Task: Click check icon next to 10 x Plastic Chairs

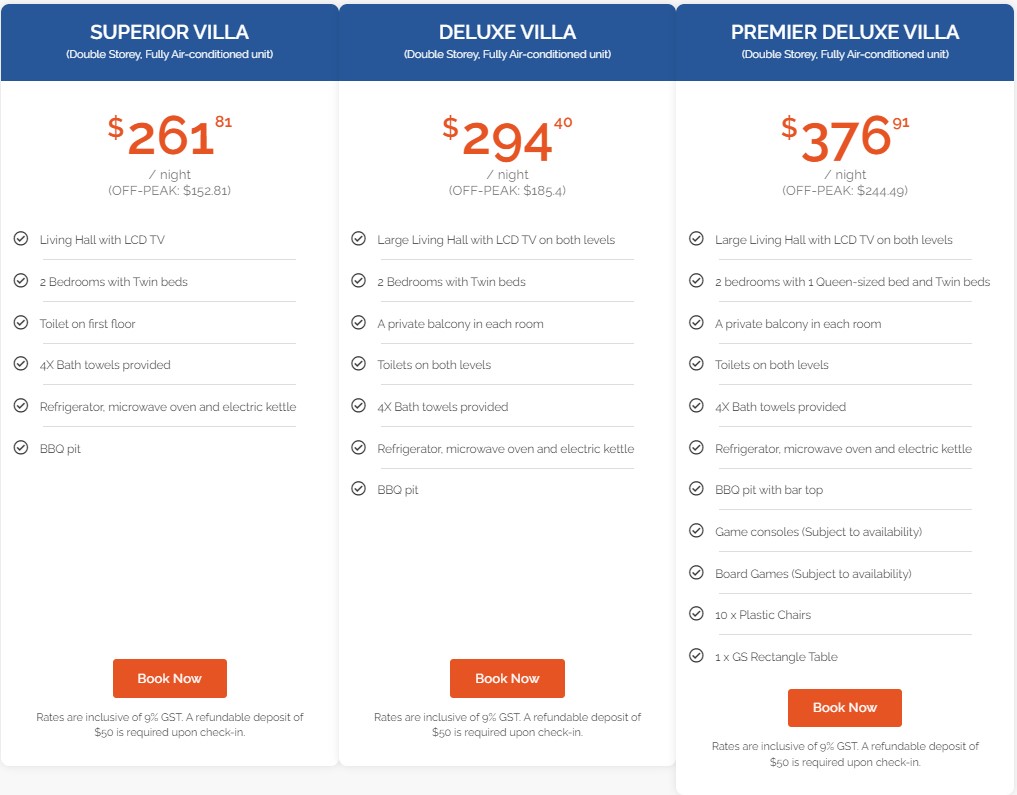Action: [x=696, y=614]
